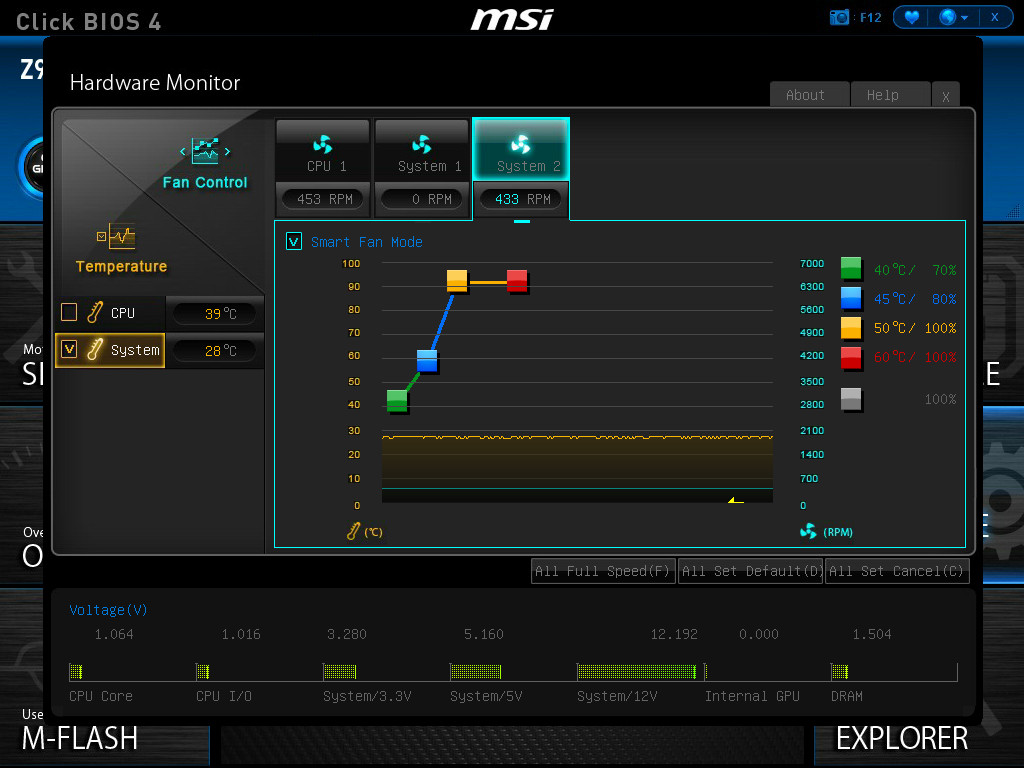Open favorites via the heart icon
This screenshot has height=768, width=1024.
[x=912, y=17]
